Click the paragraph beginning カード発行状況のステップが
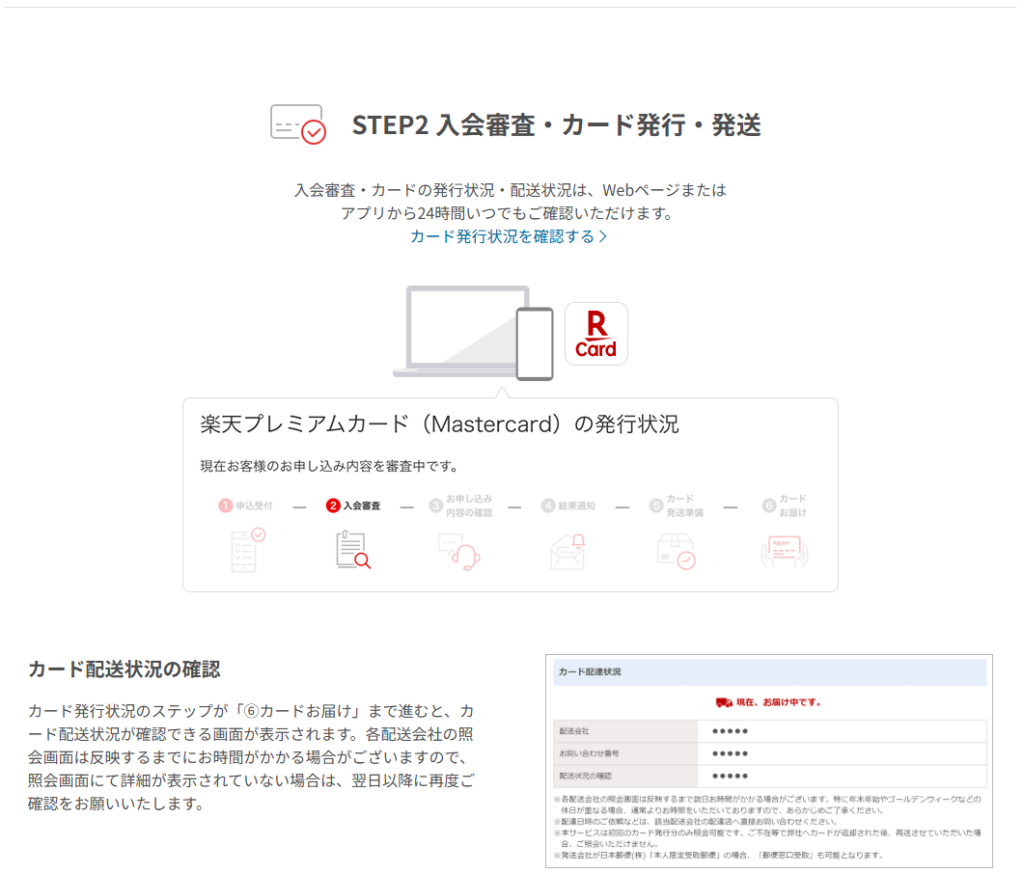This screenshot has width=1024, height=874. pyautogui.click(x=251, y=757)
